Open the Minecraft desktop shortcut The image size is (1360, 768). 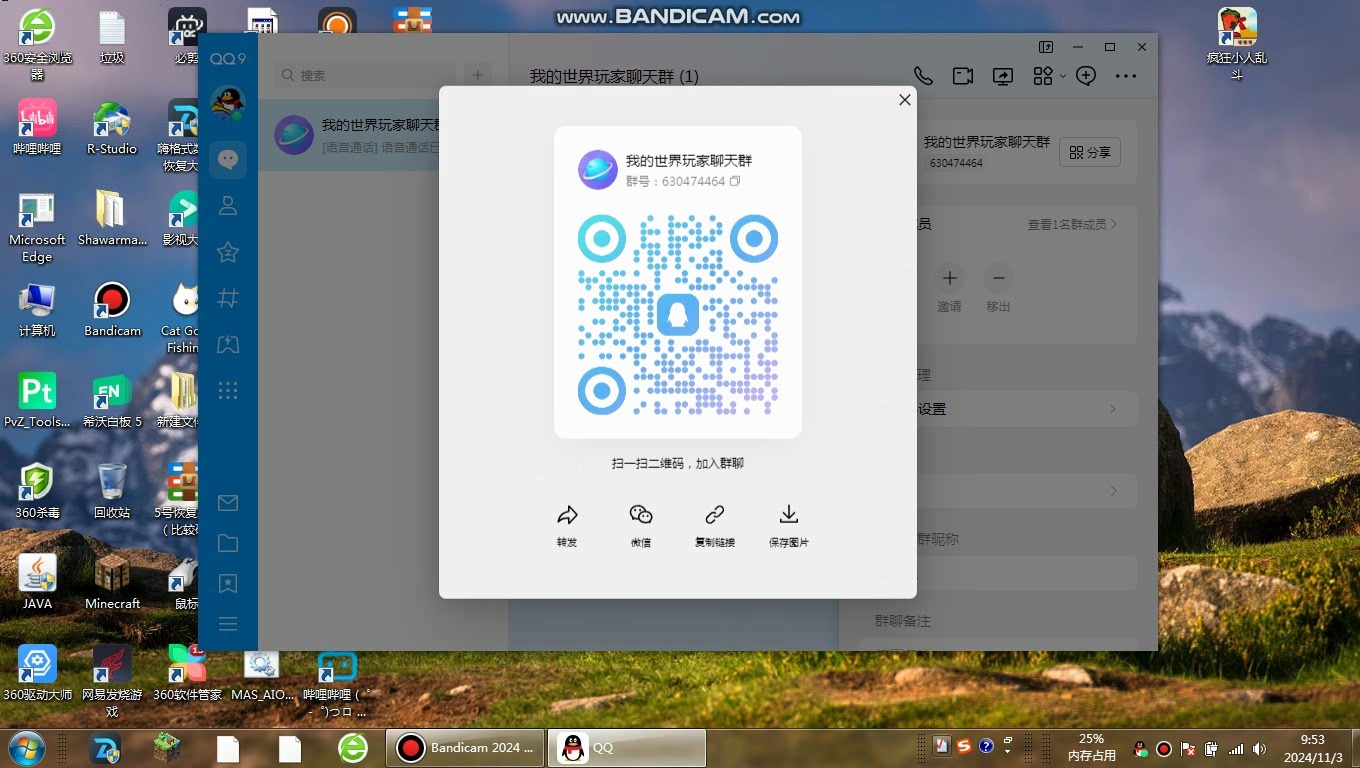112,582
